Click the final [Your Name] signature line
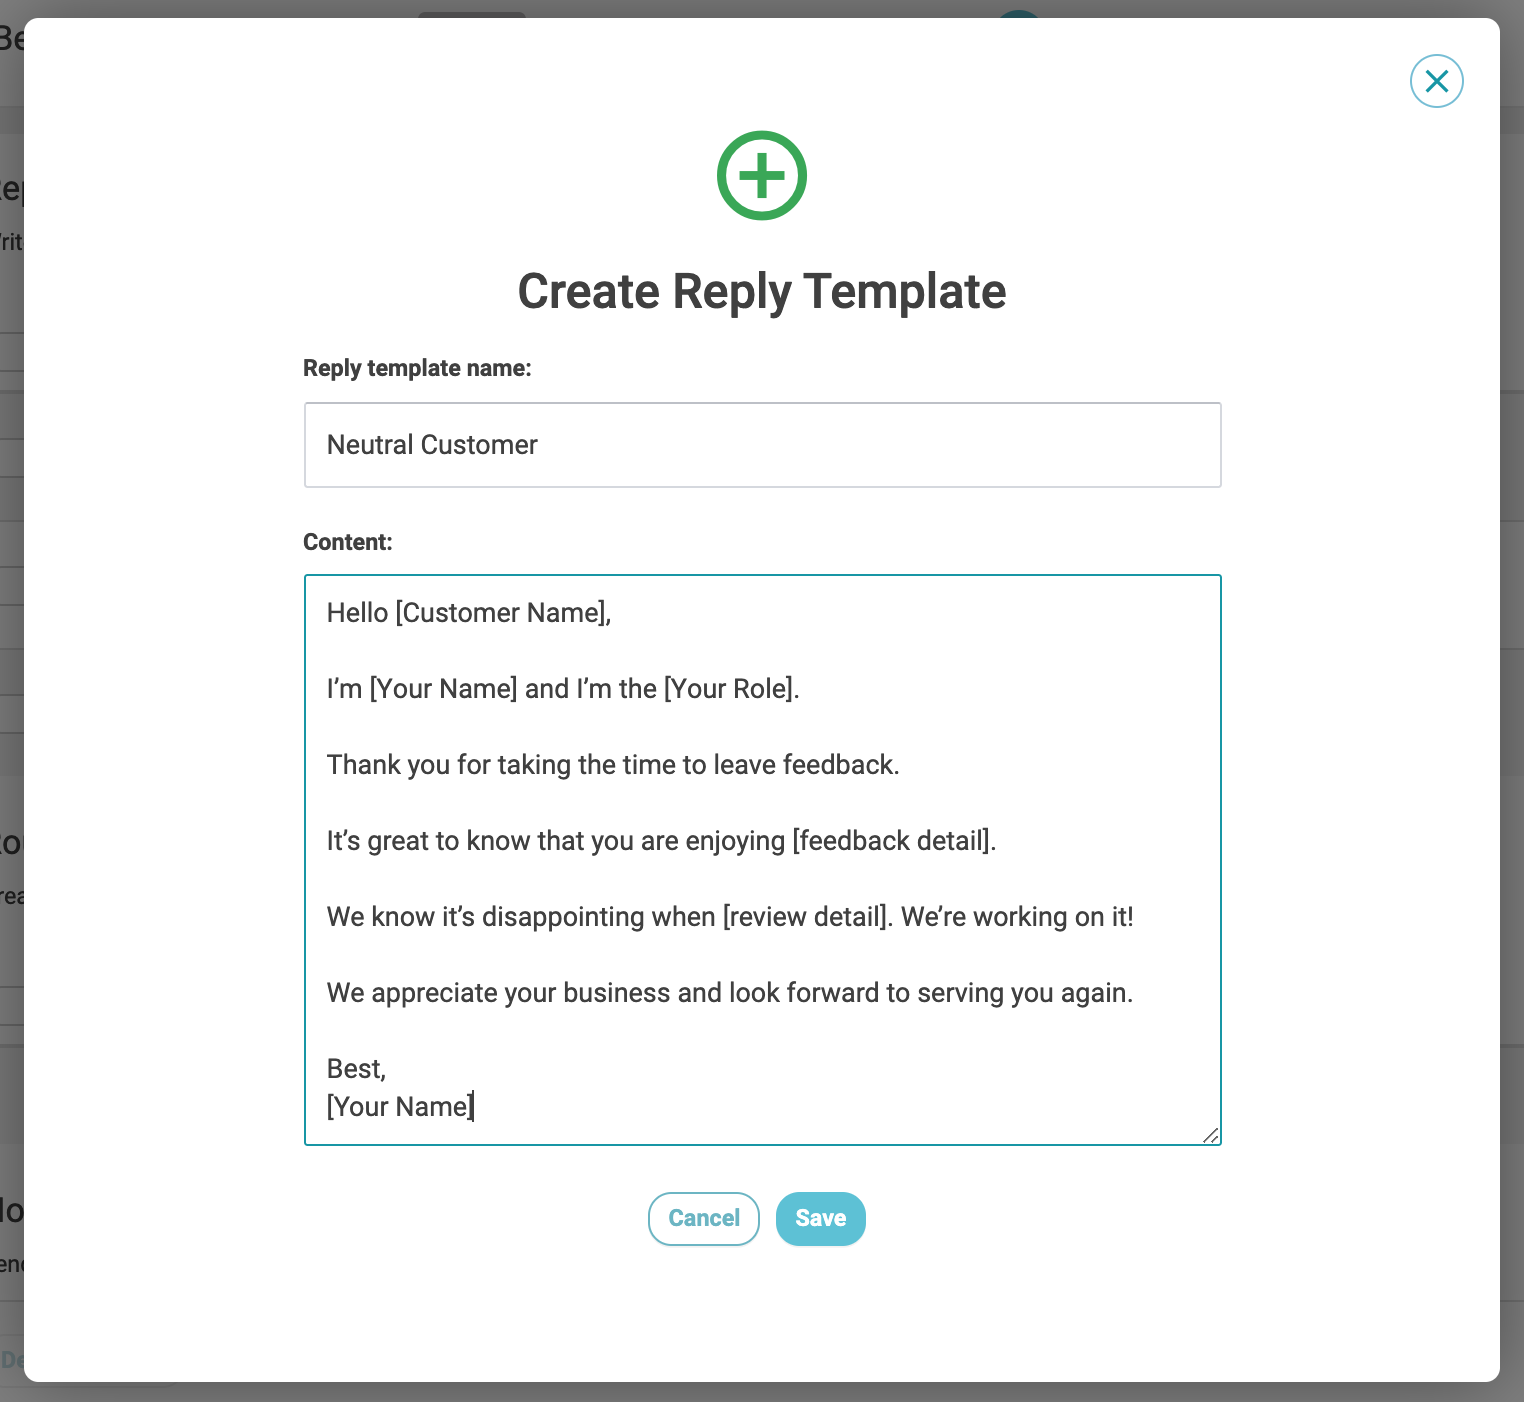 (x=400, y=1107)
